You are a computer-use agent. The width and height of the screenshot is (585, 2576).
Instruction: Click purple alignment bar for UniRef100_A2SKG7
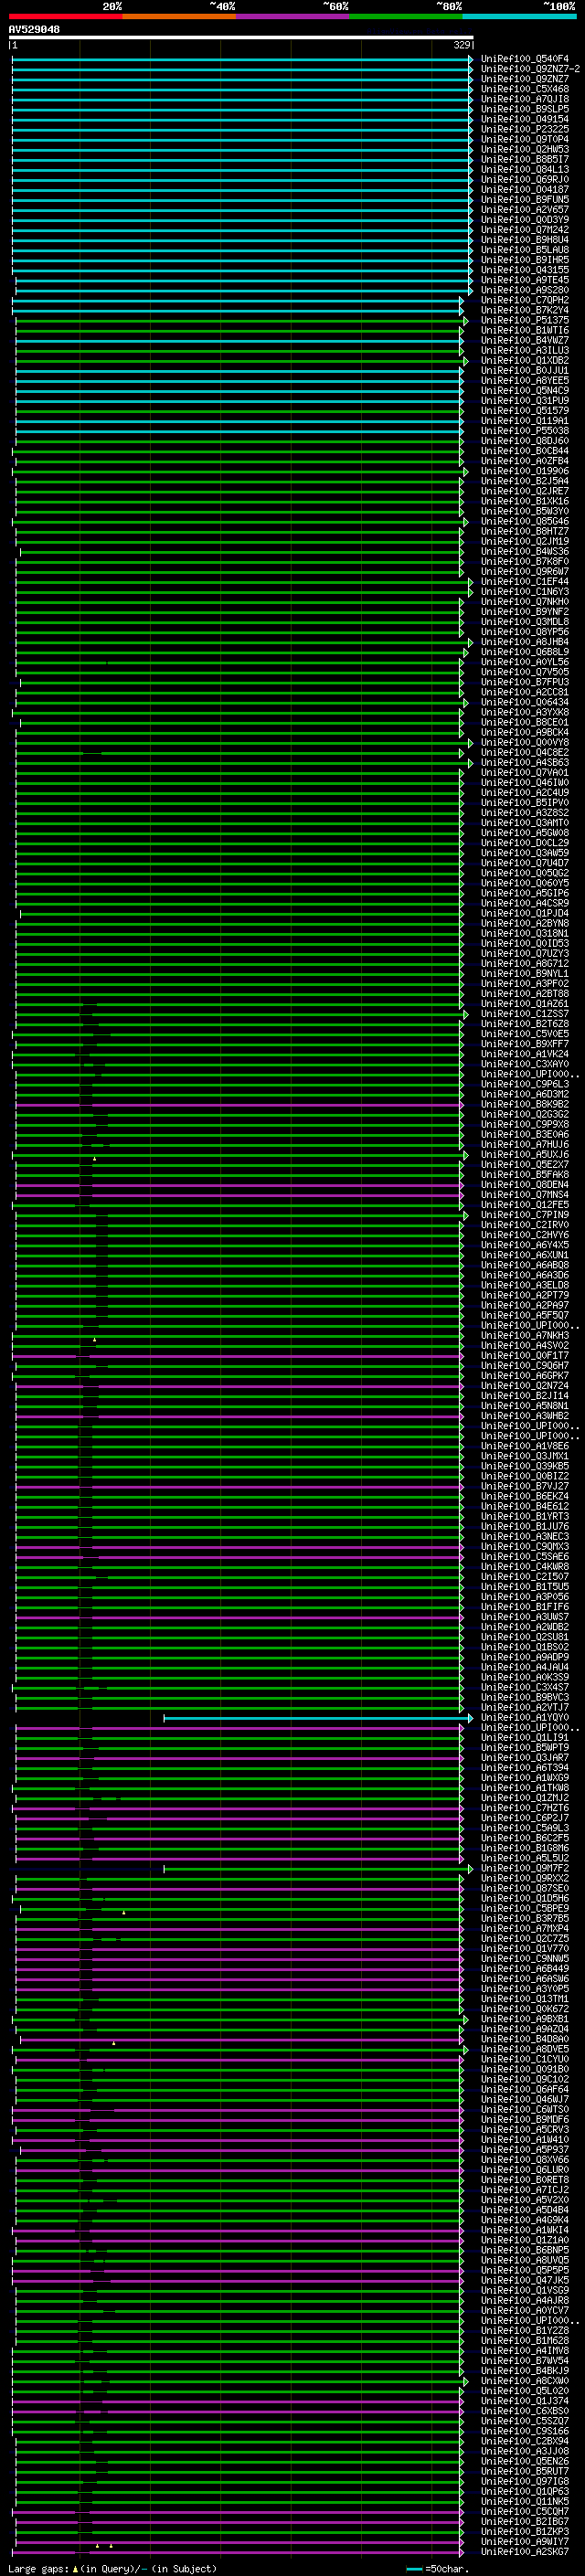pyautogui.click(x=239, y=2552)
